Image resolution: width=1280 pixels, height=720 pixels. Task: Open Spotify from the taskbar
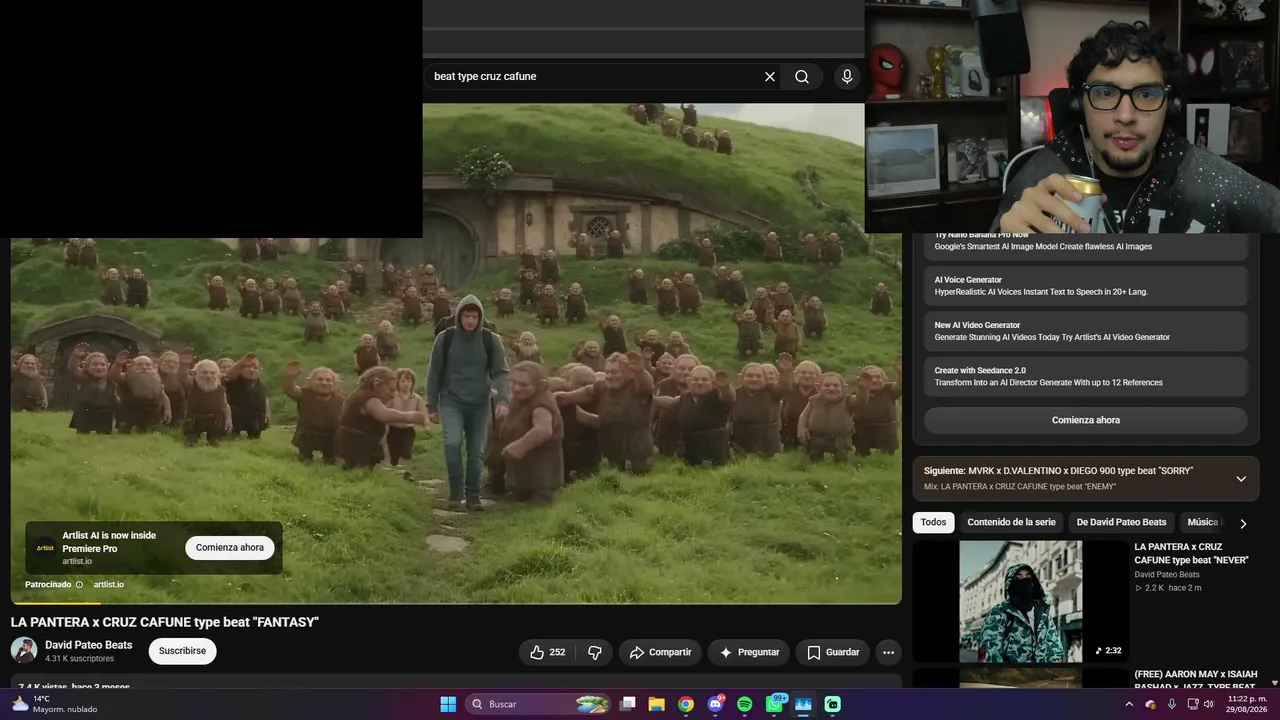[745, 704]
